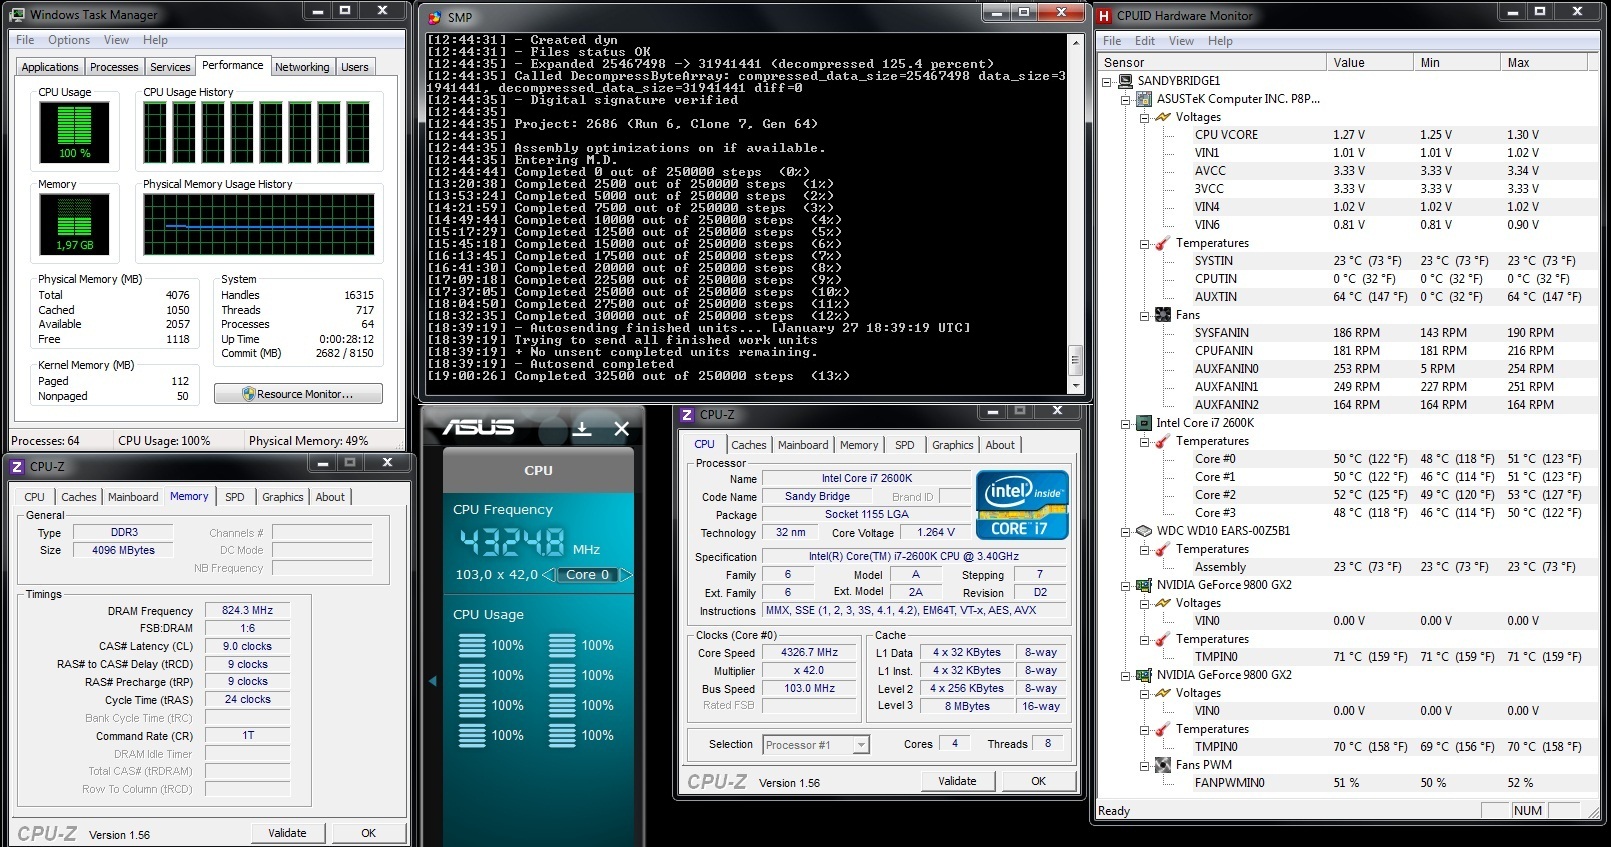Click the left arrow beside Core 0 in ASUS widget
This screenshot has height=847, width=1611.
547,575
